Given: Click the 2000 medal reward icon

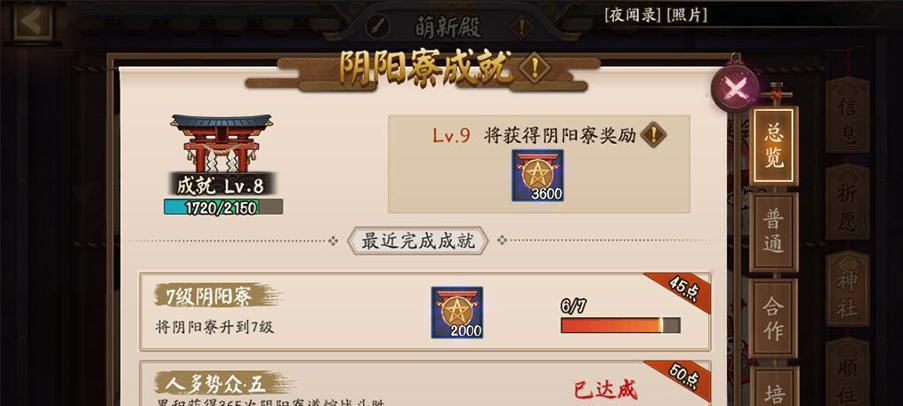Looking at the screenshot, I should (x=457, y=312).
